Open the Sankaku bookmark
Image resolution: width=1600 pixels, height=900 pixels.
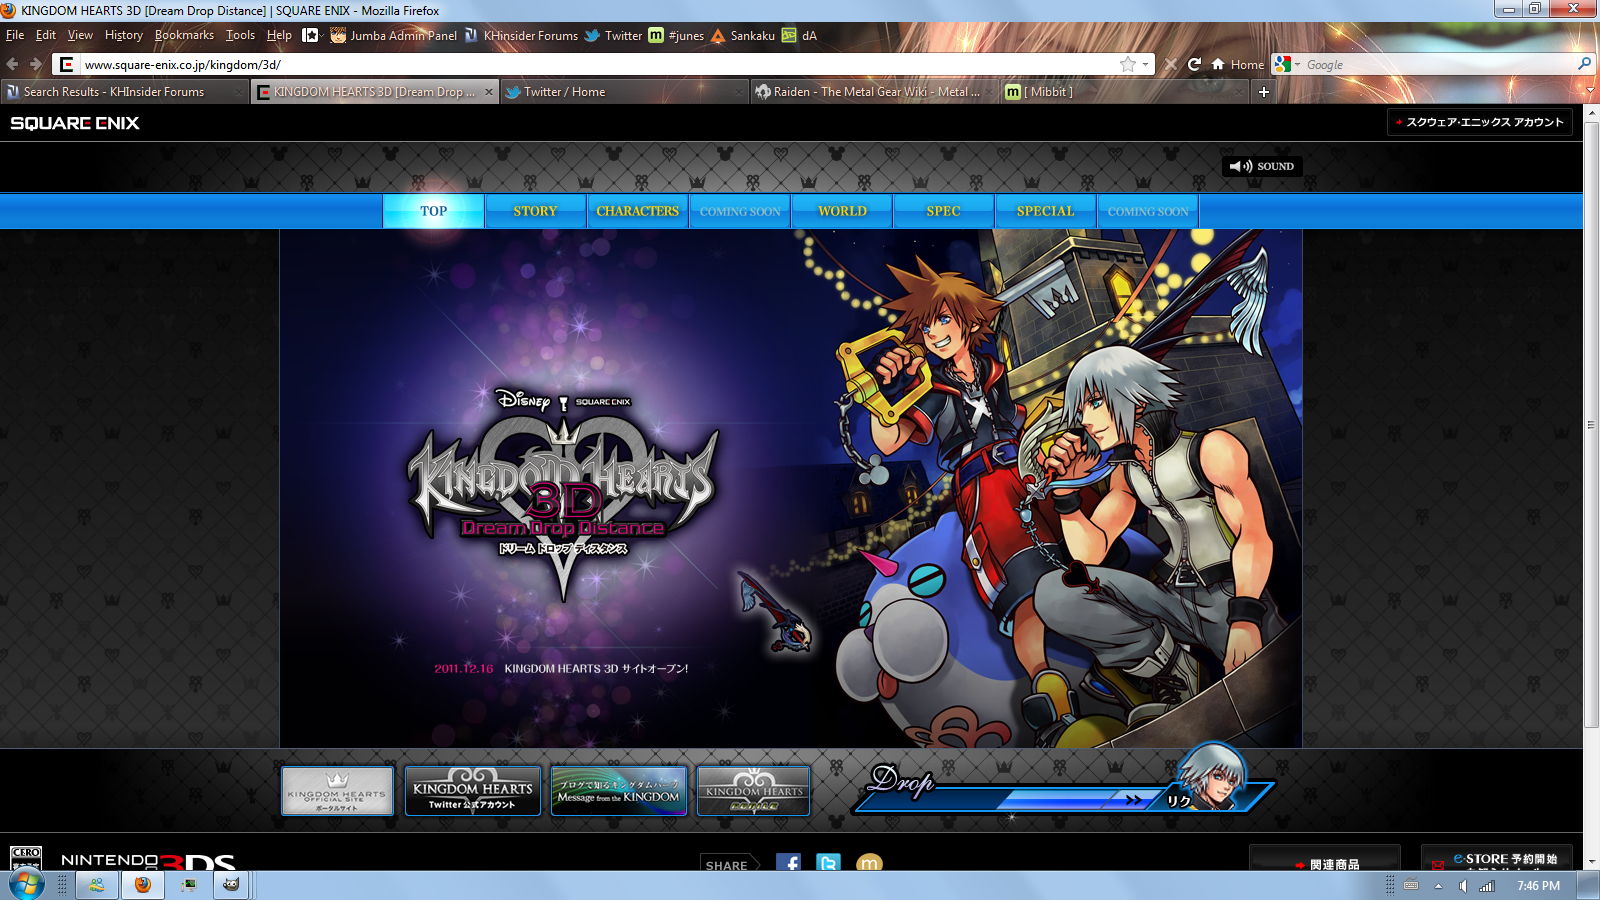point(743,35)
